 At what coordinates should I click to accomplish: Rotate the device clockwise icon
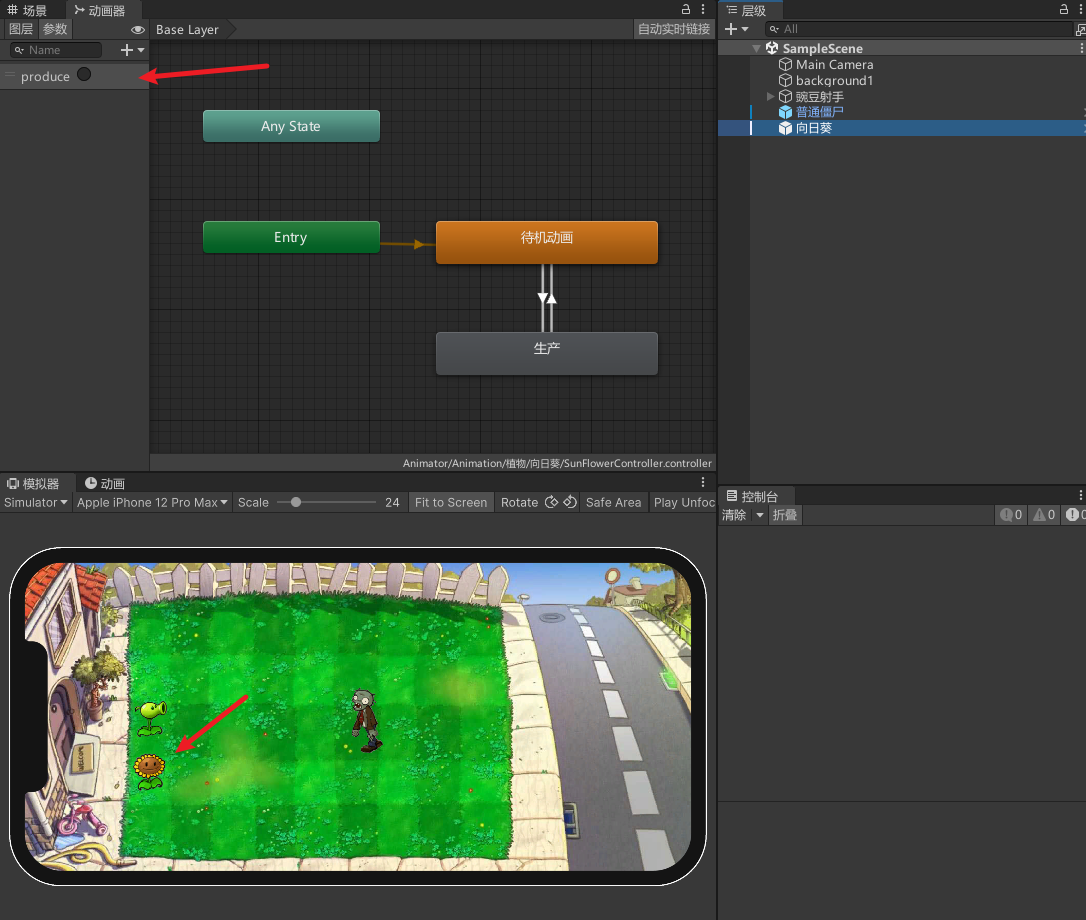tap(569, 502)
